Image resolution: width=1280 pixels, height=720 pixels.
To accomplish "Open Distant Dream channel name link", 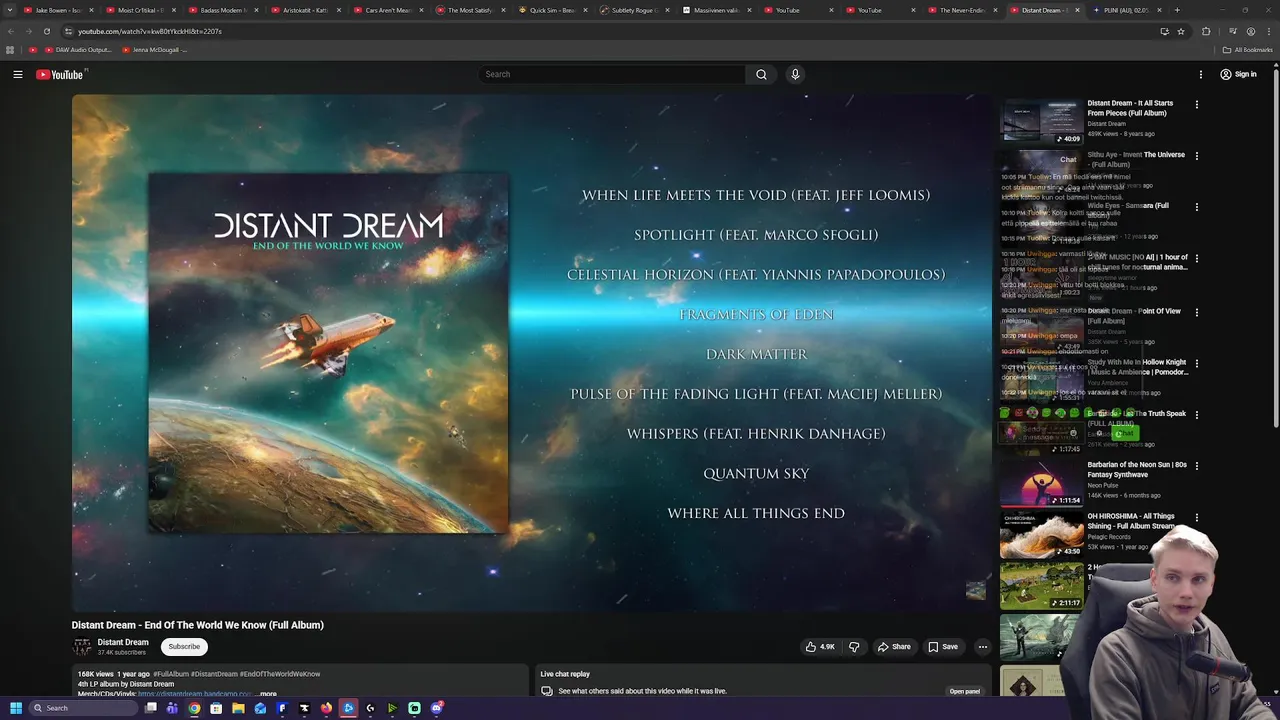I will click(x=123, y=642).
